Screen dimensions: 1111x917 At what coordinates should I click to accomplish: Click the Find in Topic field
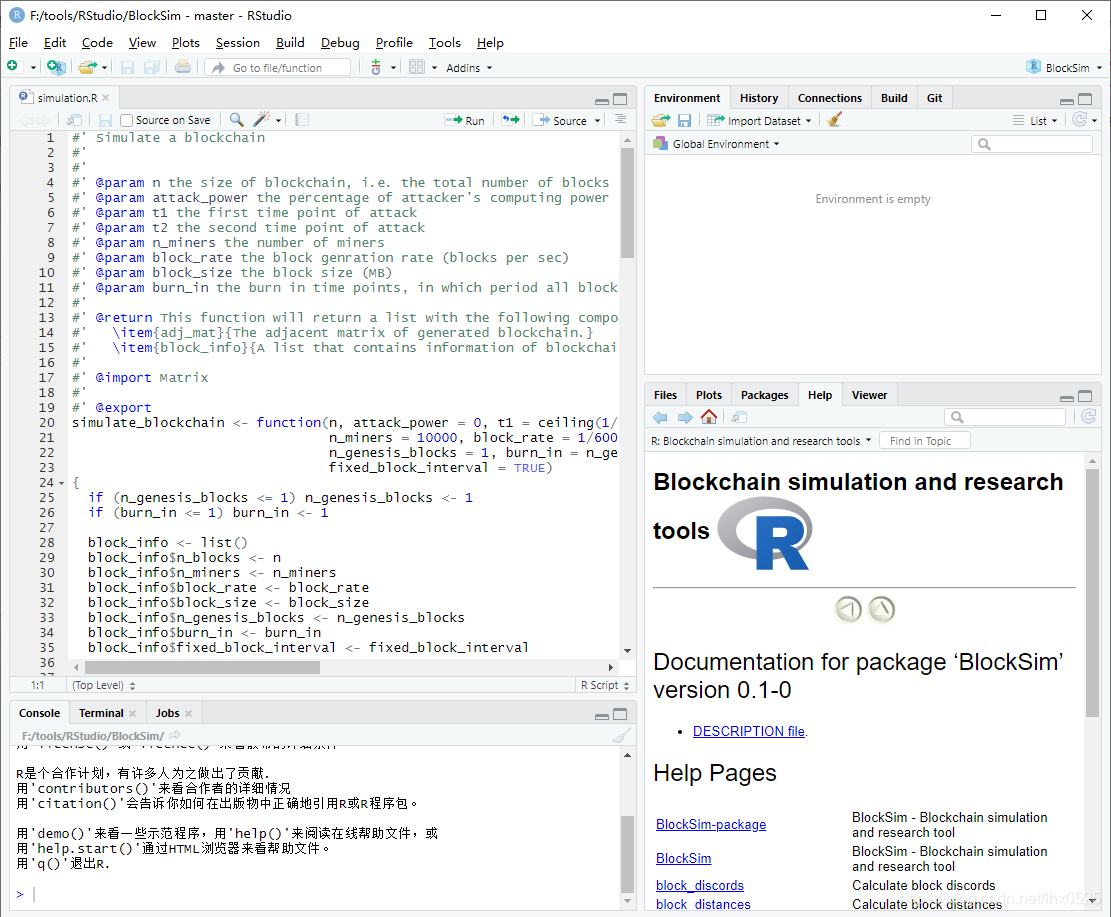(925, 441)
